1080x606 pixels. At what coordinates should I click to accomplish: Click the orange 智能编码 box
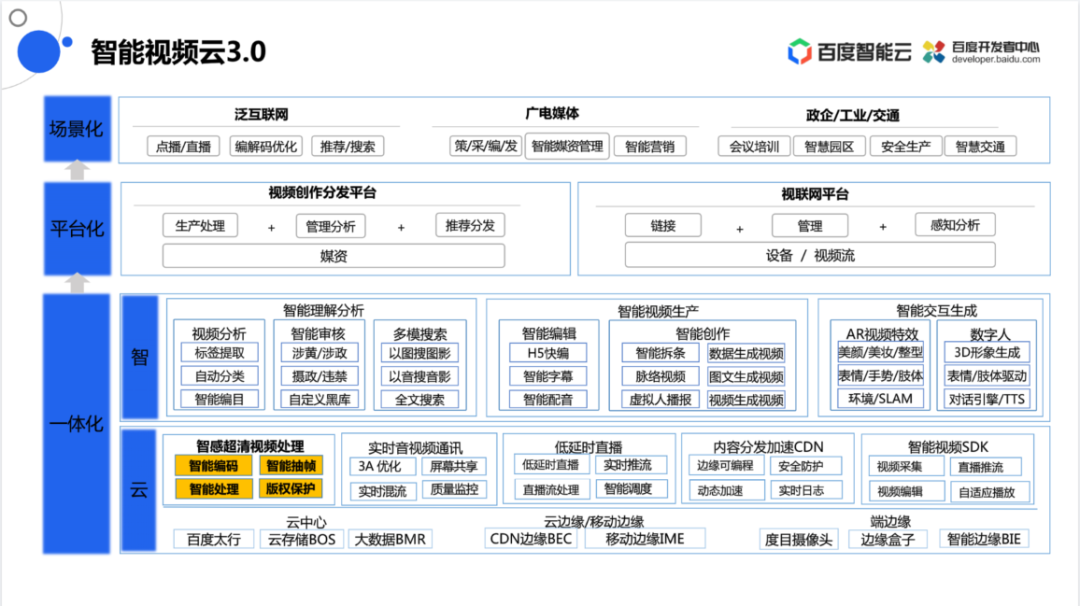coord(214,466)
